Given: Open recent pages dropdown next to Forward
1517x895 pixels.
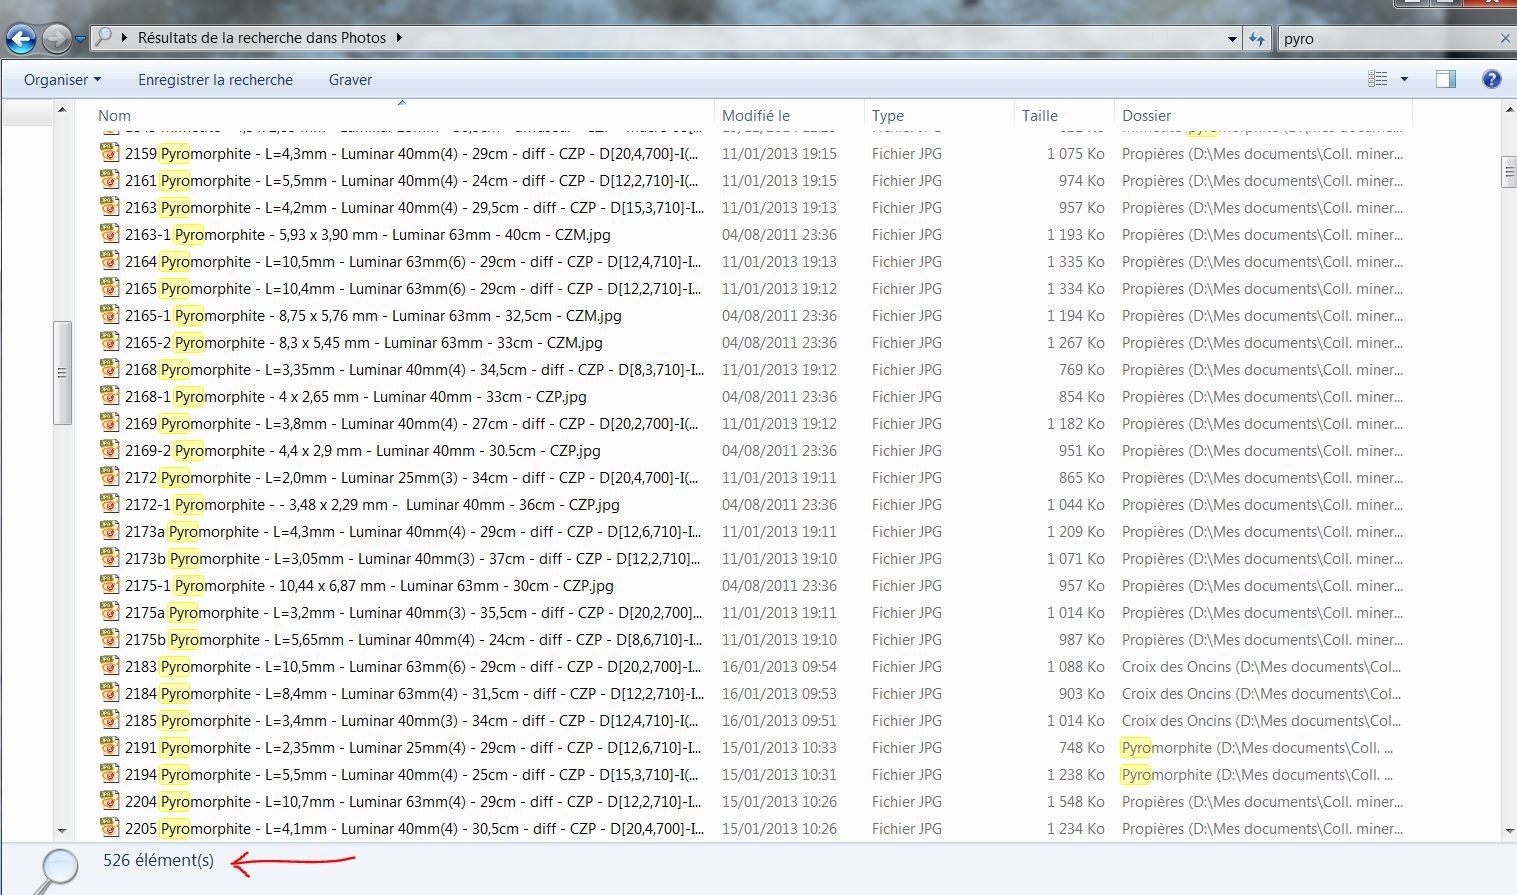Looking at the screenshot, I should (80, 39).
